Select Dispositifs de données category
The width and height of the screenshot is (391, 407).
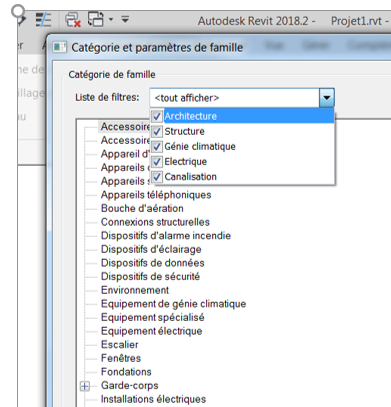[x=153, y=263]
